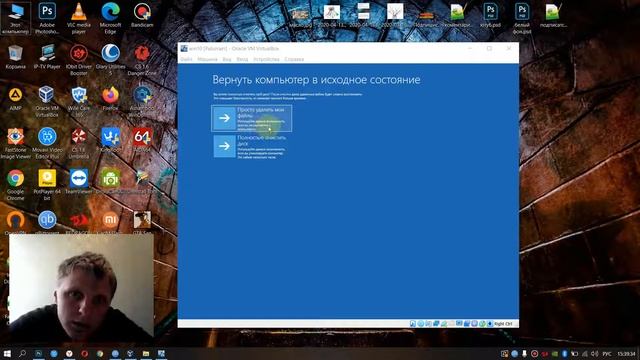The width and height of the screenshot is (640, 360).
Task: Select Google Chrome desktop shortcut
Action: (16, 185)
